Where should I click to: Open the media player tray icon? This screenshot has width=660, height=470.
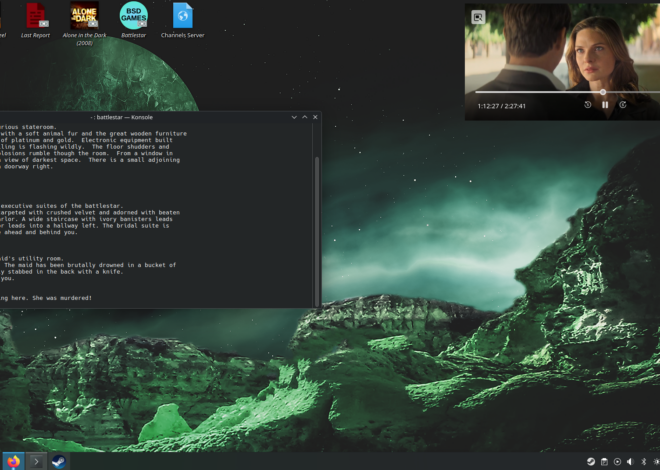[617, 462]
